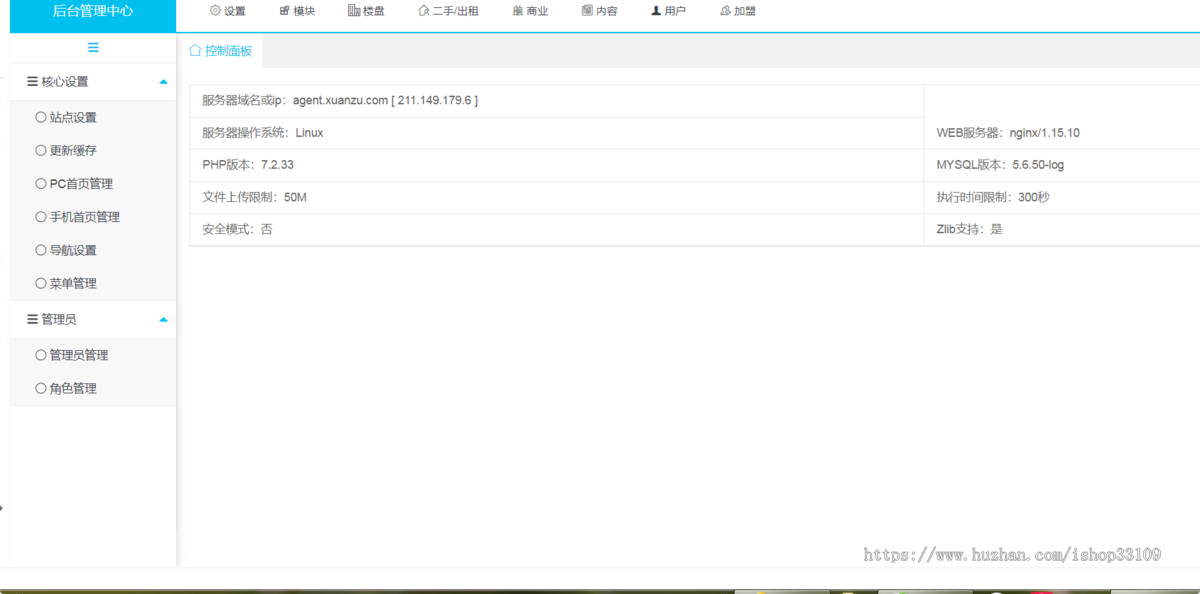Click the 执行时间限制: 300秒 cell
This screenshot has height=594, width=1200.
(x=1062, y=197)
